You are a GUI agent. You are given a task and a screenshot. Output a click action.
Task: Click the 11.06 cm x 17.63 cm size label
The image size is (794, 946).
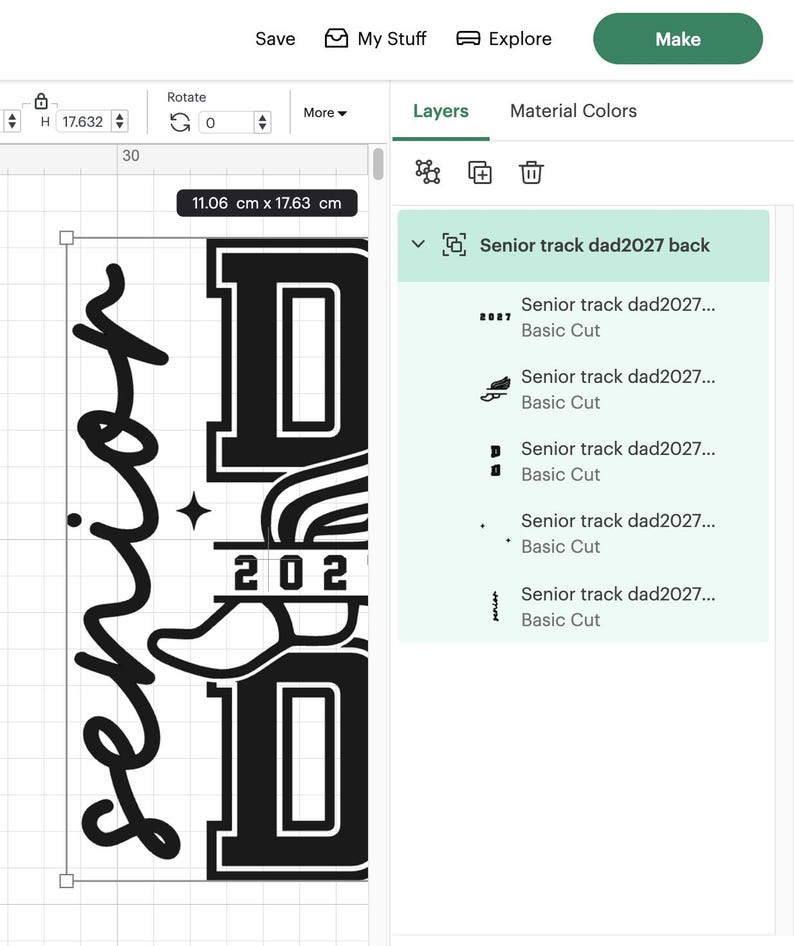click(x=267, y=203)
